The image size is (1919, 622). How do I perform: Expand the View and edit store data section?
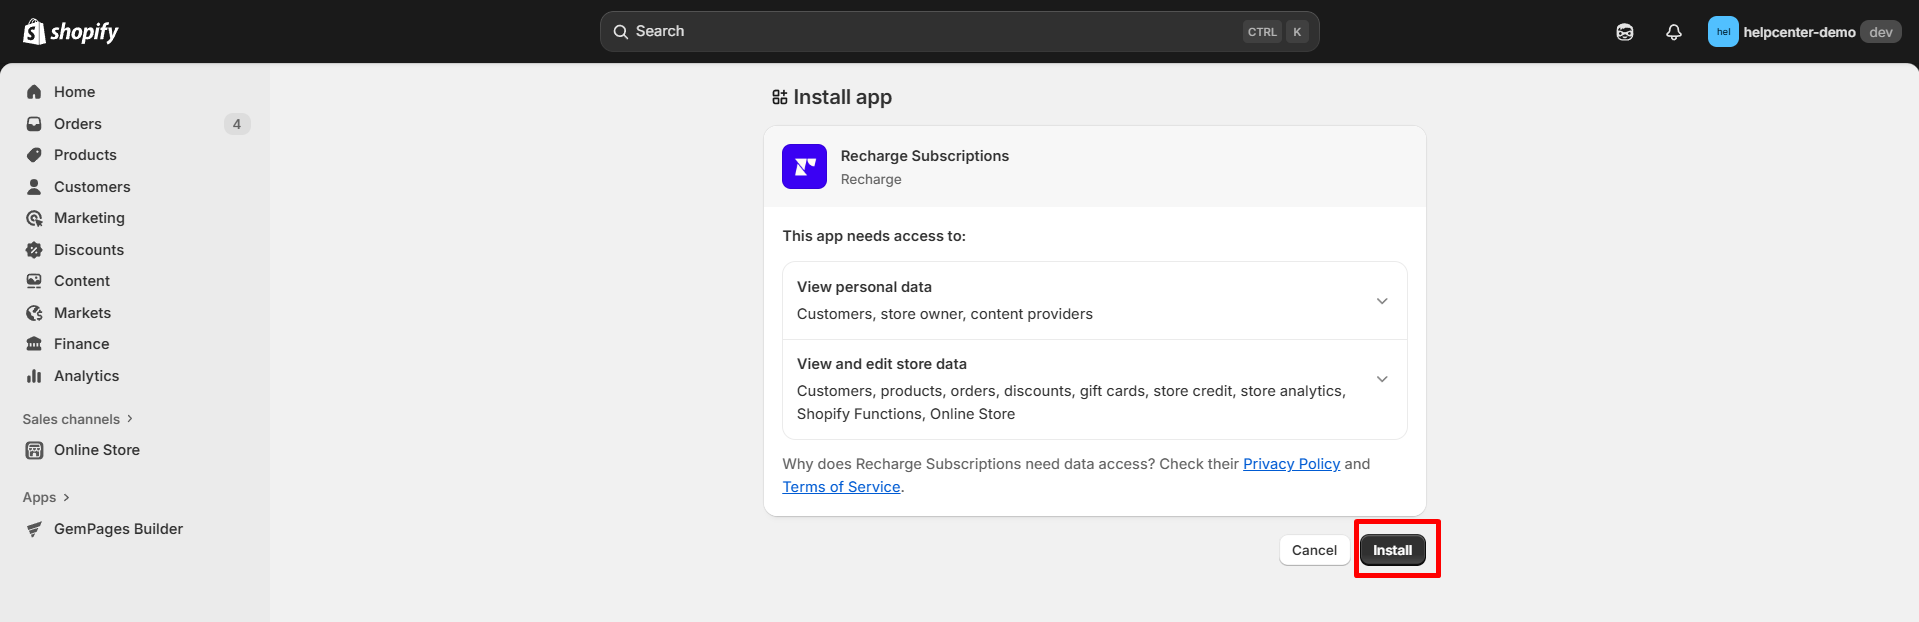[1381, 379]
